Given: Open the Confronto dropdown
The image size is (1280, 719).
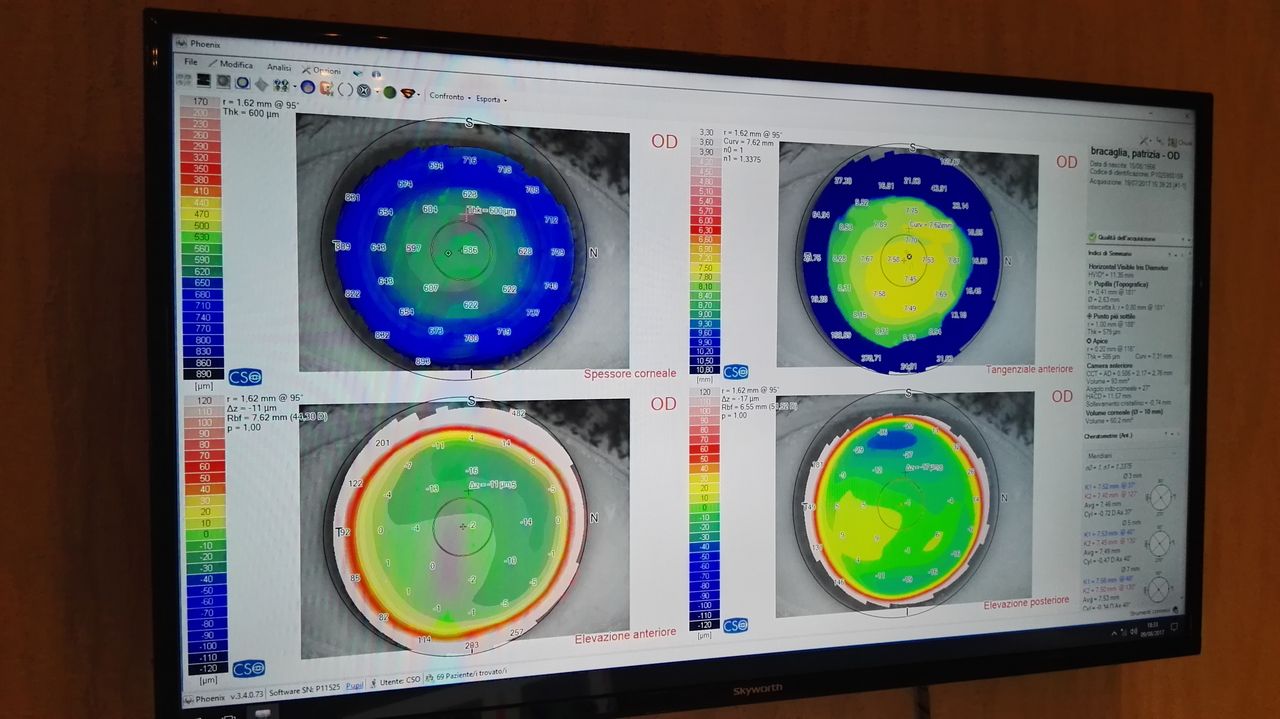Looking at the screenshot, I should pyautogui.click(x=448, y=97).
